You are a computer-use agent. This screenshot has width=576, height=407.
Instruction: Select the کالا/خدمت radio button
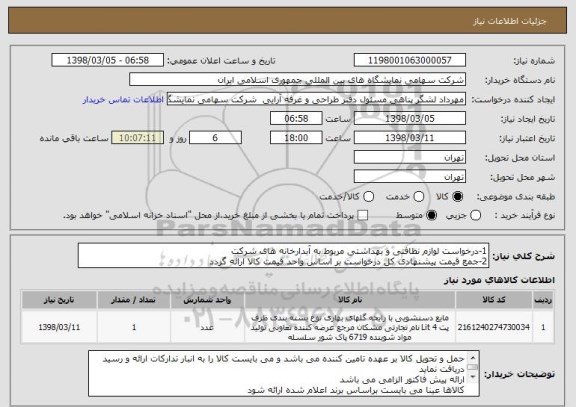pos(368,197)
